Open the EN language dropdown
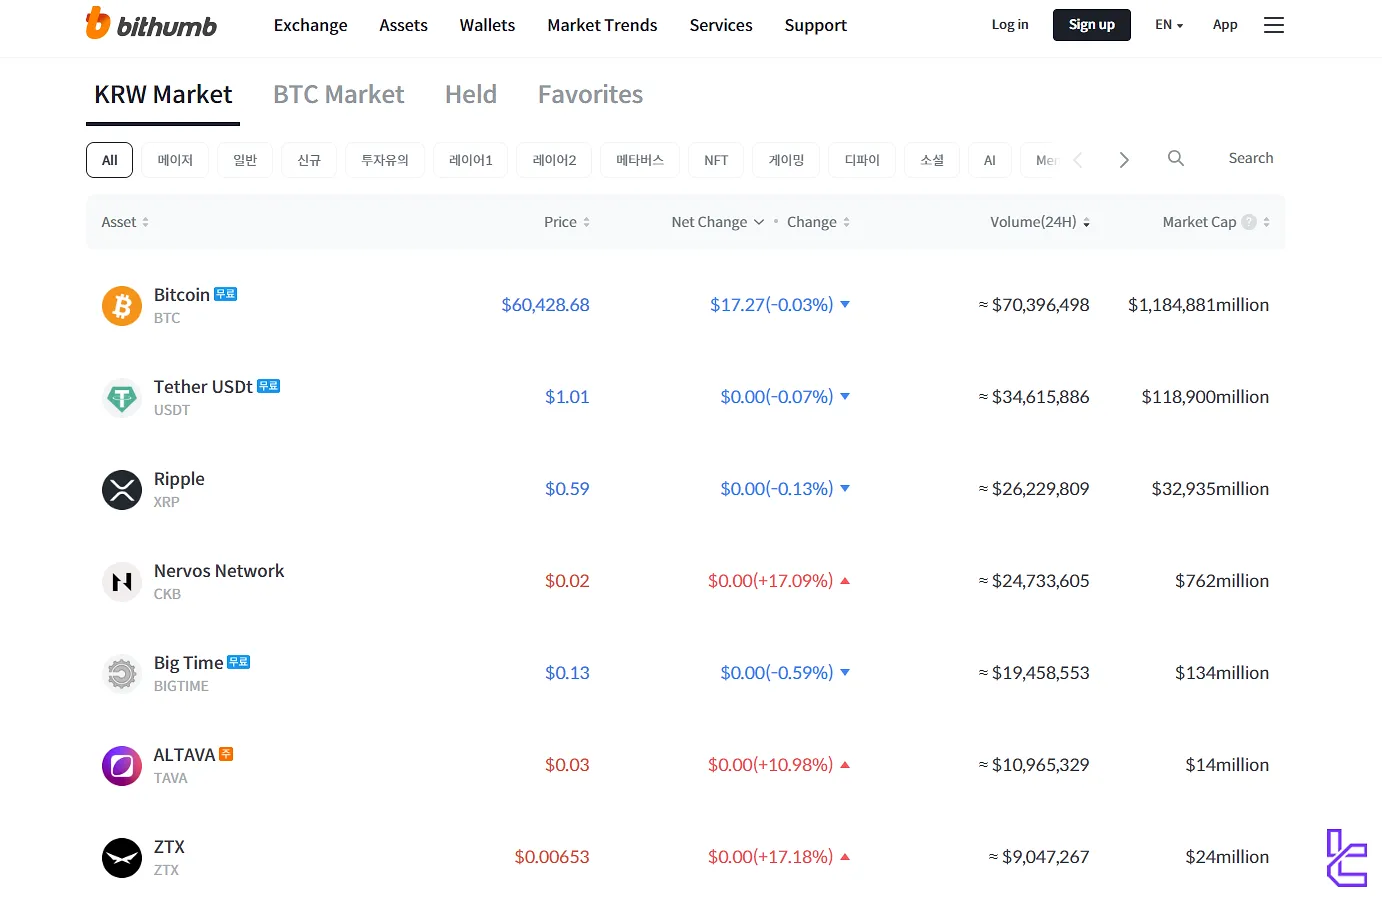 coord(1169,25)
